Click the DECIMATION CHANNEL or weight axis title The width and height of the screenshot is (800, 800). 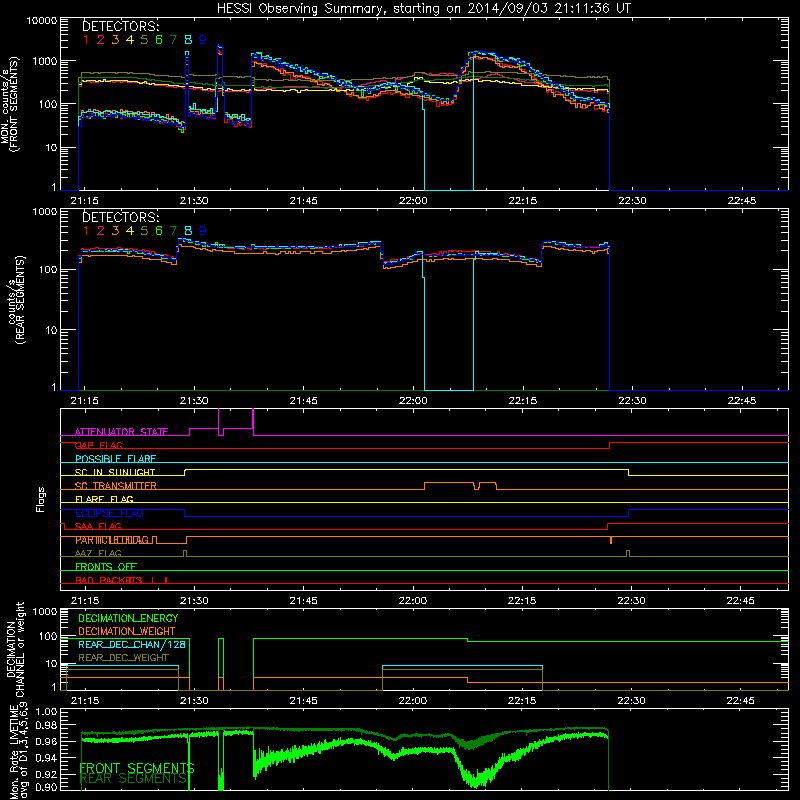(15, 649)
